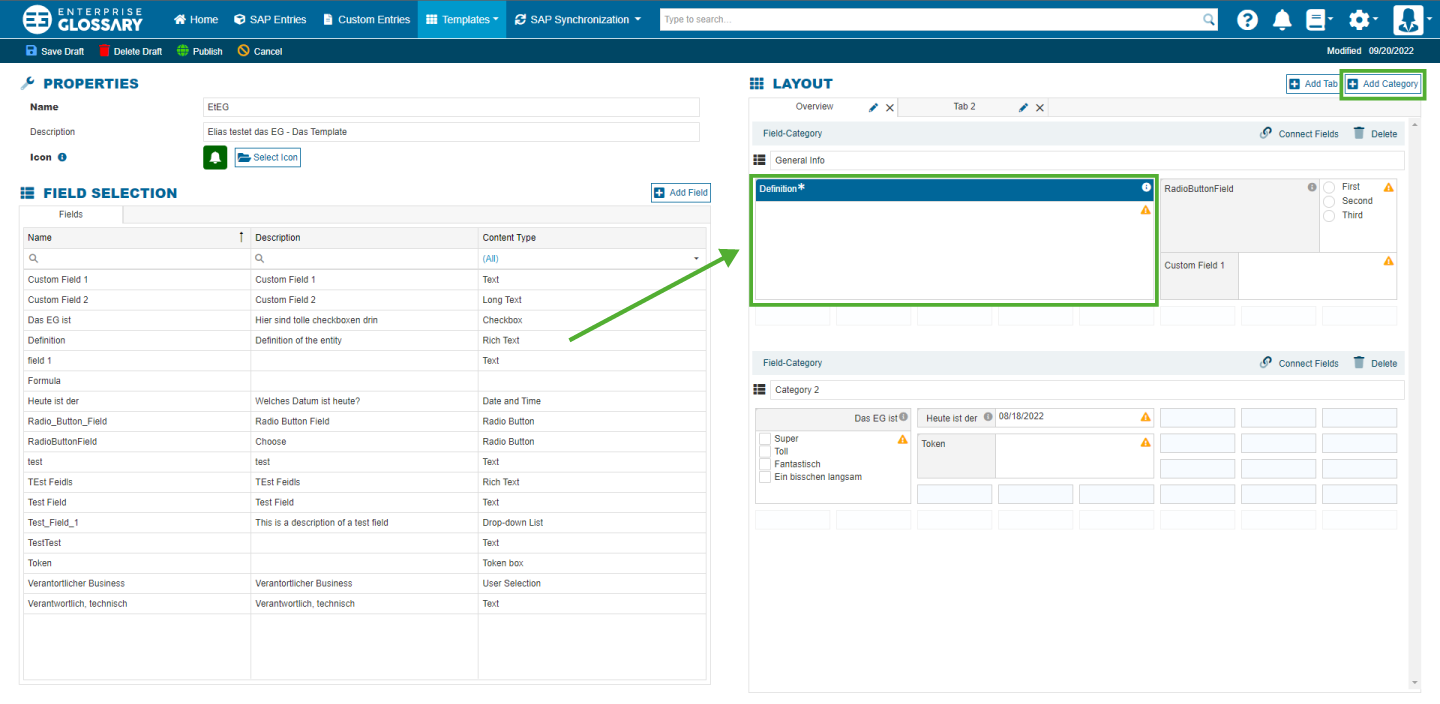1440x704 pixels.
Task: Expand the SAP Synchronization dropdown
Action: (x=578, y=19)
